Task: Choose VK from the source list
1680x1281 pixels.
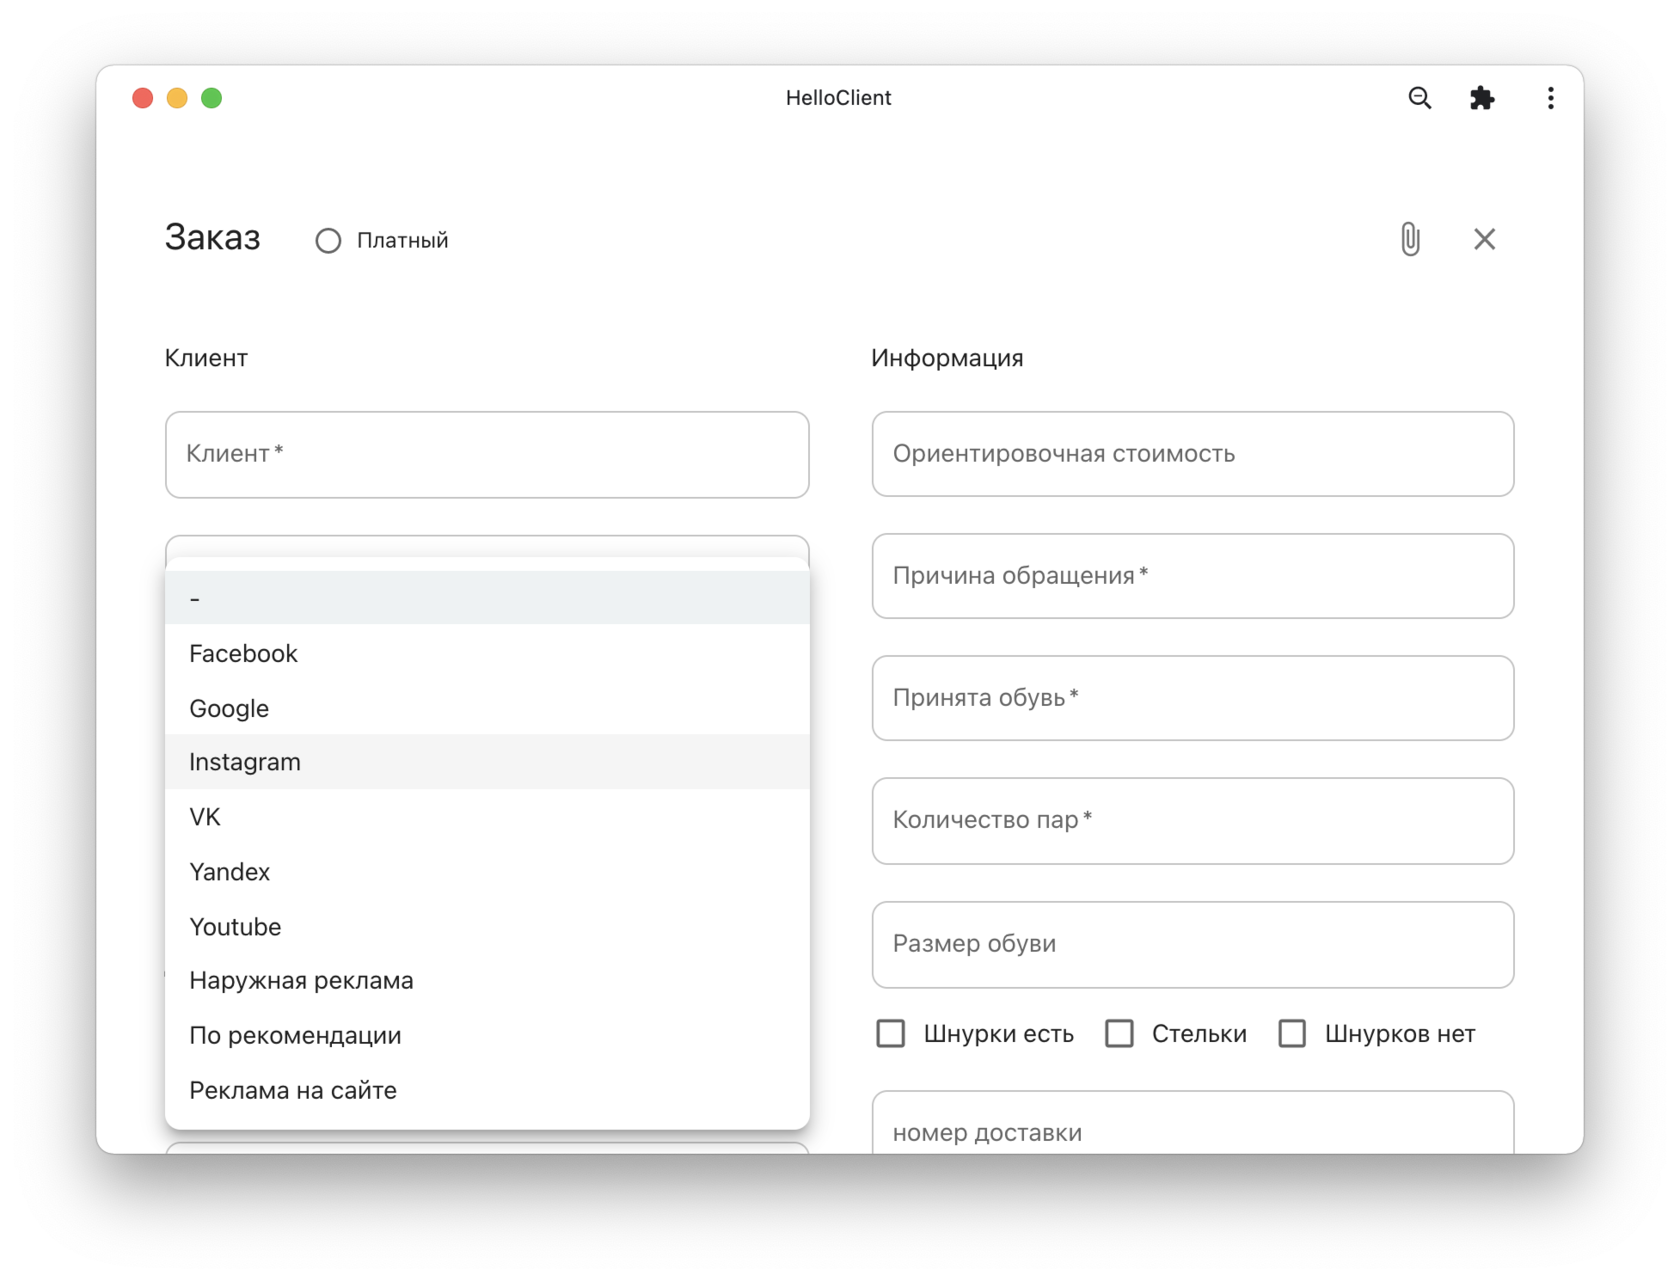Action: click(x=487, y=817)
